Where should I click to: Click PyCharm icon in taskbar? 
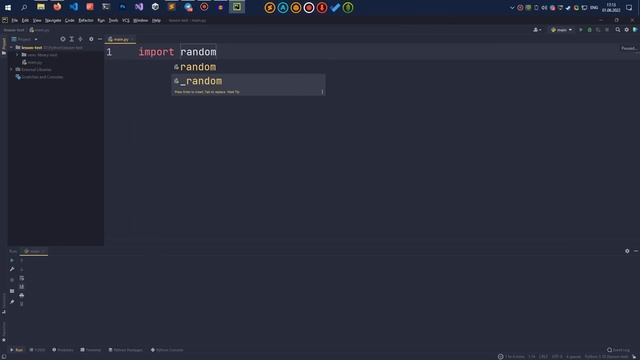[237, 7]
